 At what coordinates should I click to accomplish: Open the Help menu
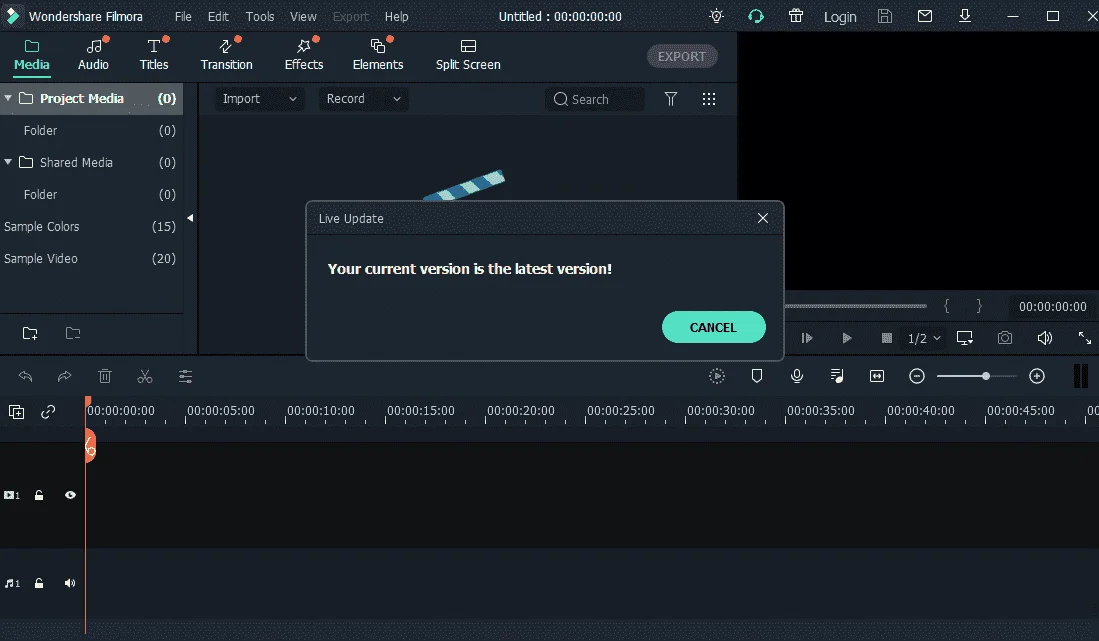396,16
